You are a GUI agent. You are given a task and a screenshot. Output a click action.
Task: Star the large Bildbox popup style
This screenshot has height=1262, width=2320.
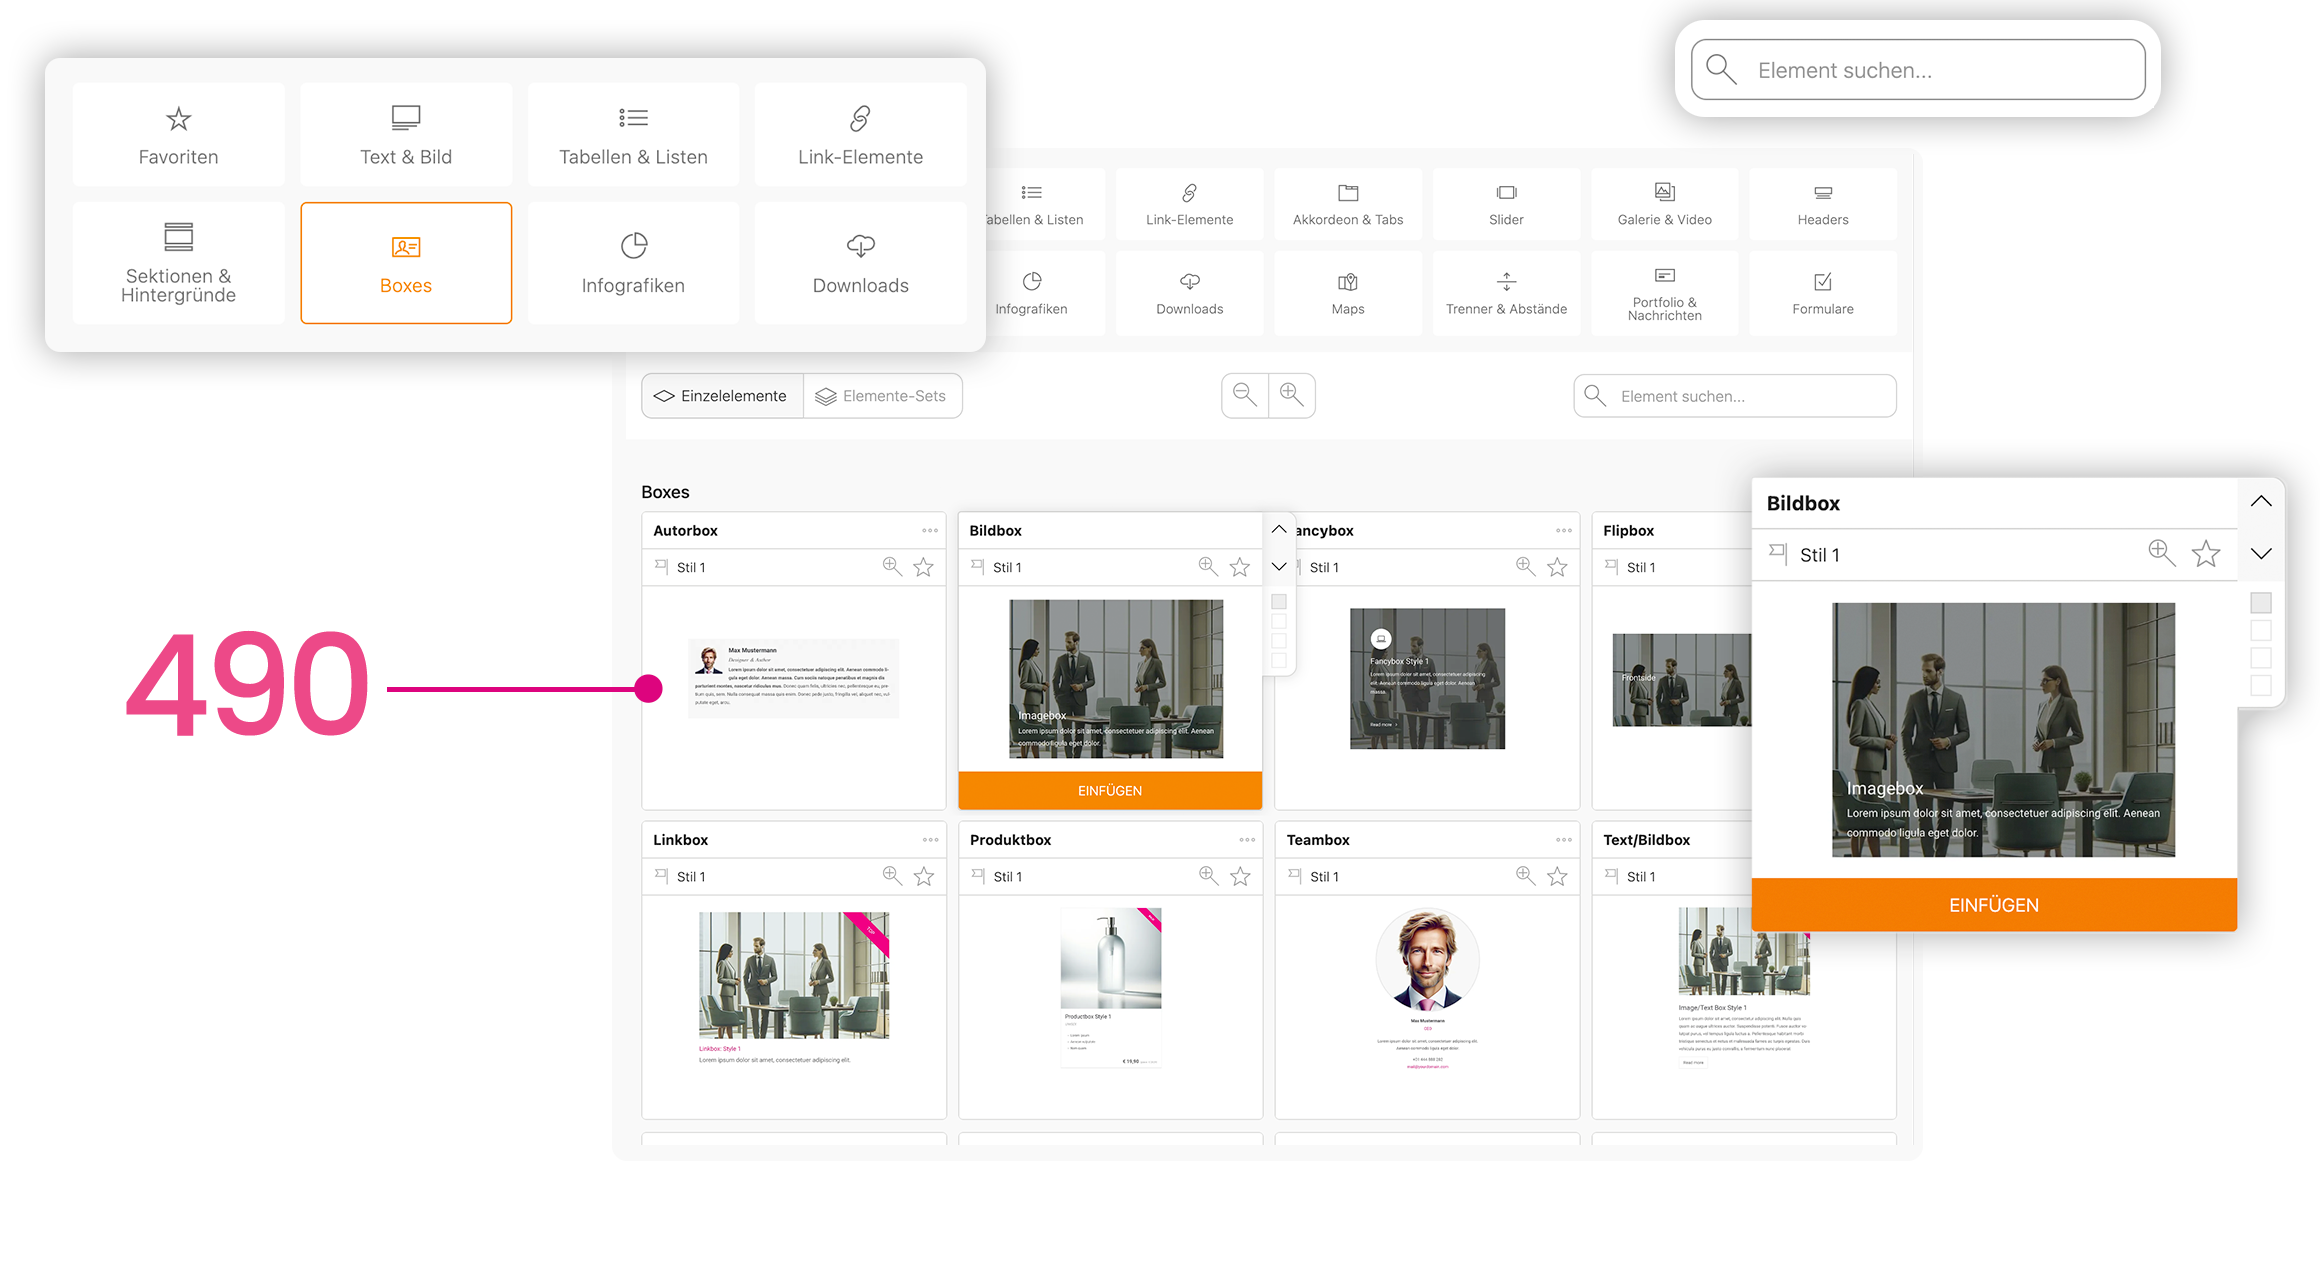tap(2205, 554)
